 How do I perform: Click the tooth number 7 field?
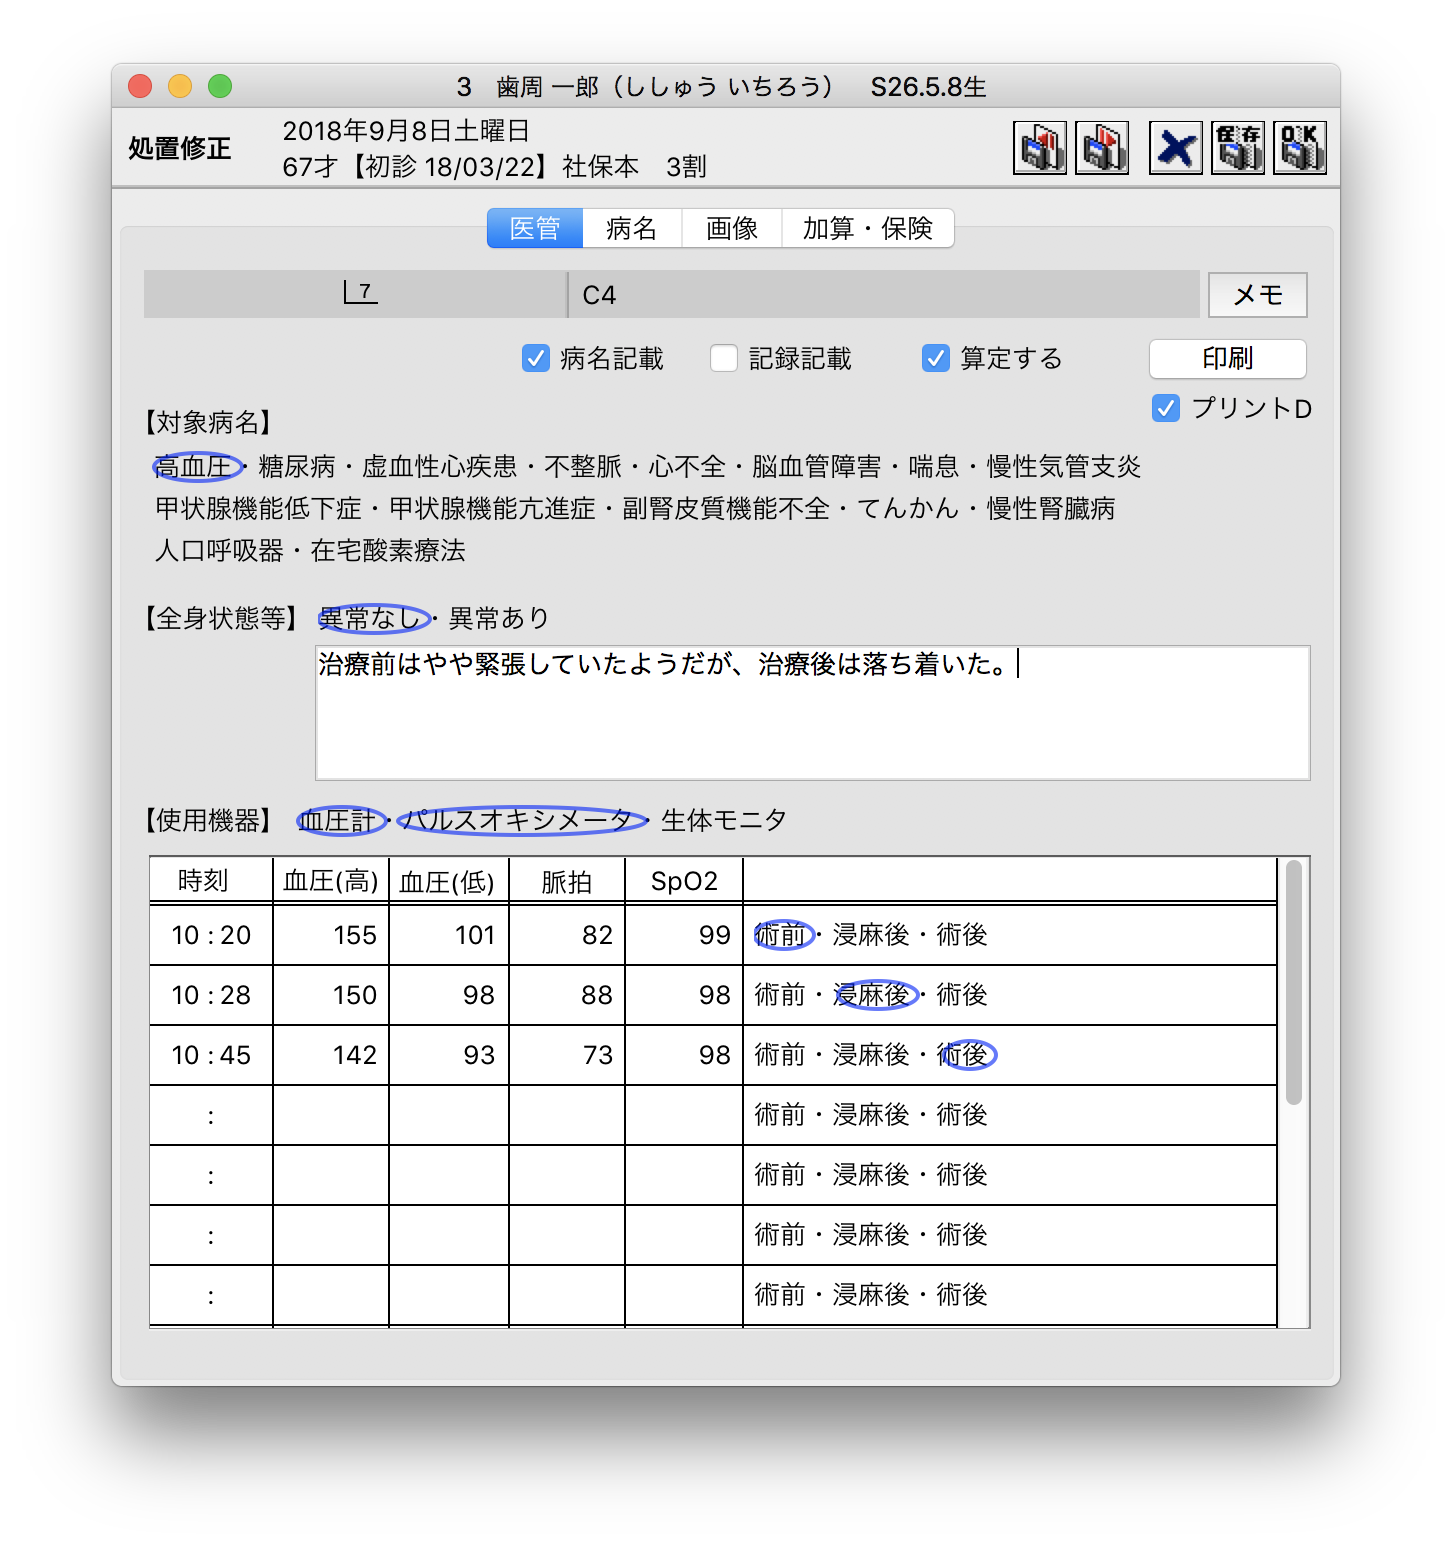point(355,294)
